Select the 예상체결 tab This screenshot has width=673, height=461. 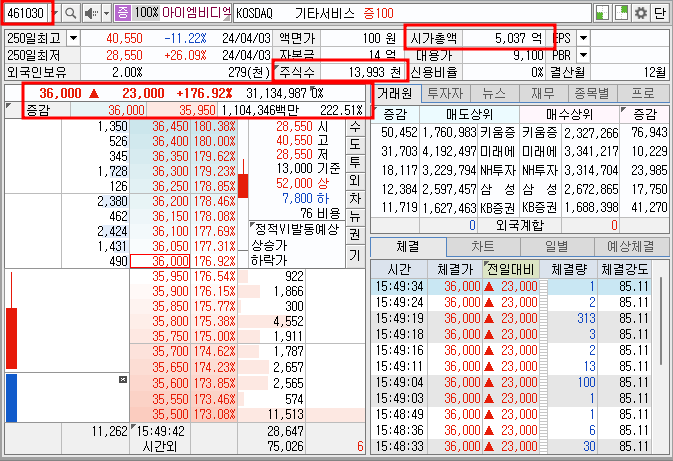coord(631,246)
